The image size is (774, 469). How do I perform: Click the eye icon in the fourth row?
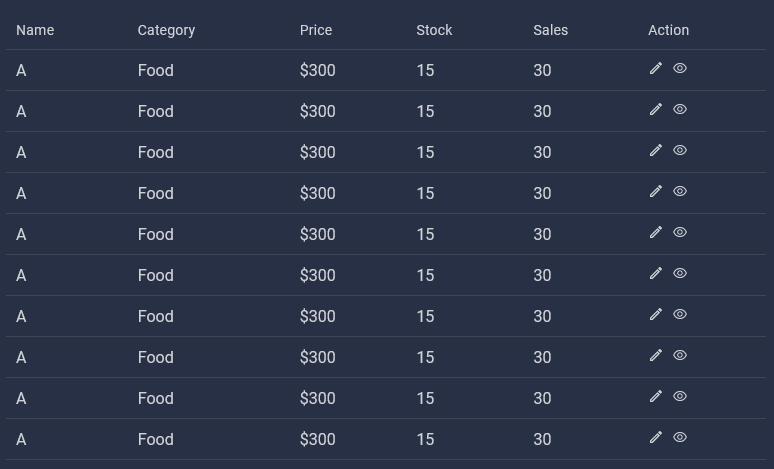680,191
